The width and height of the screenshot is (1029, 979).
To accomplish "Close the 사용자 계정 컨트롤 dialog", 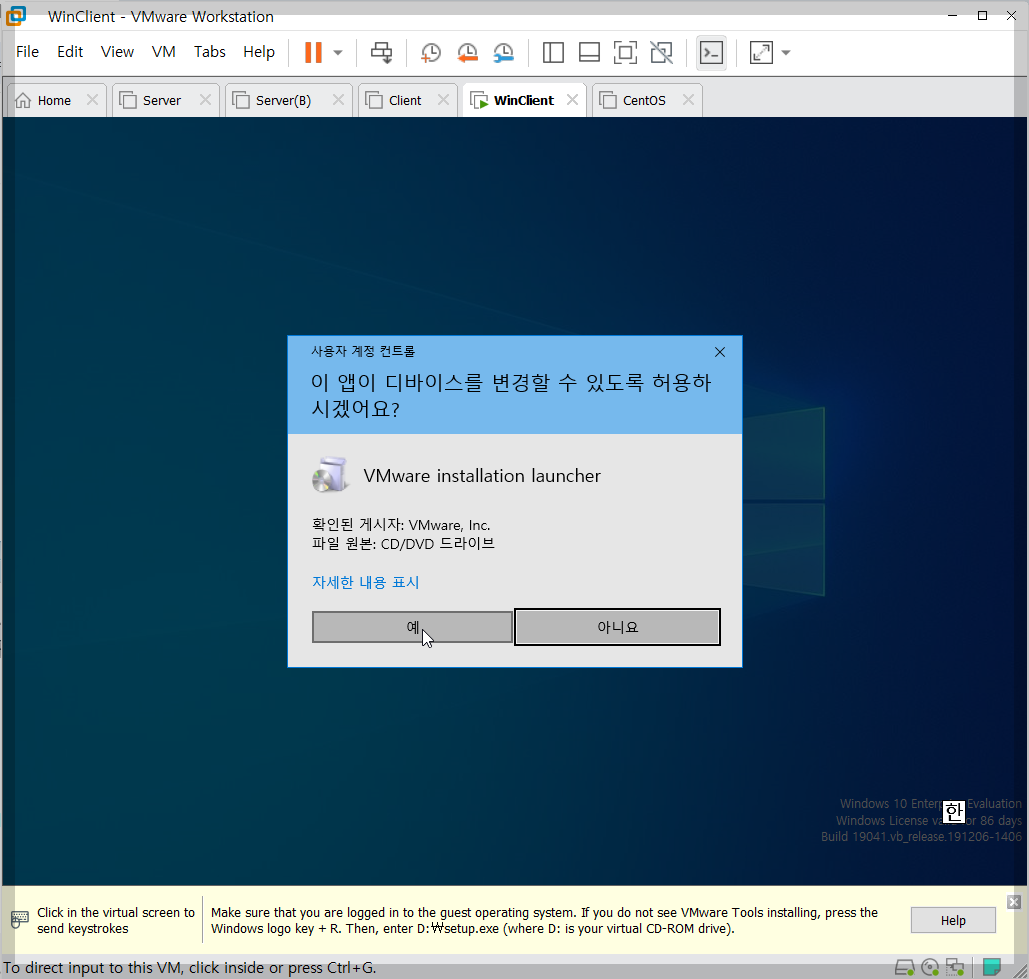I will coord(720,352).
